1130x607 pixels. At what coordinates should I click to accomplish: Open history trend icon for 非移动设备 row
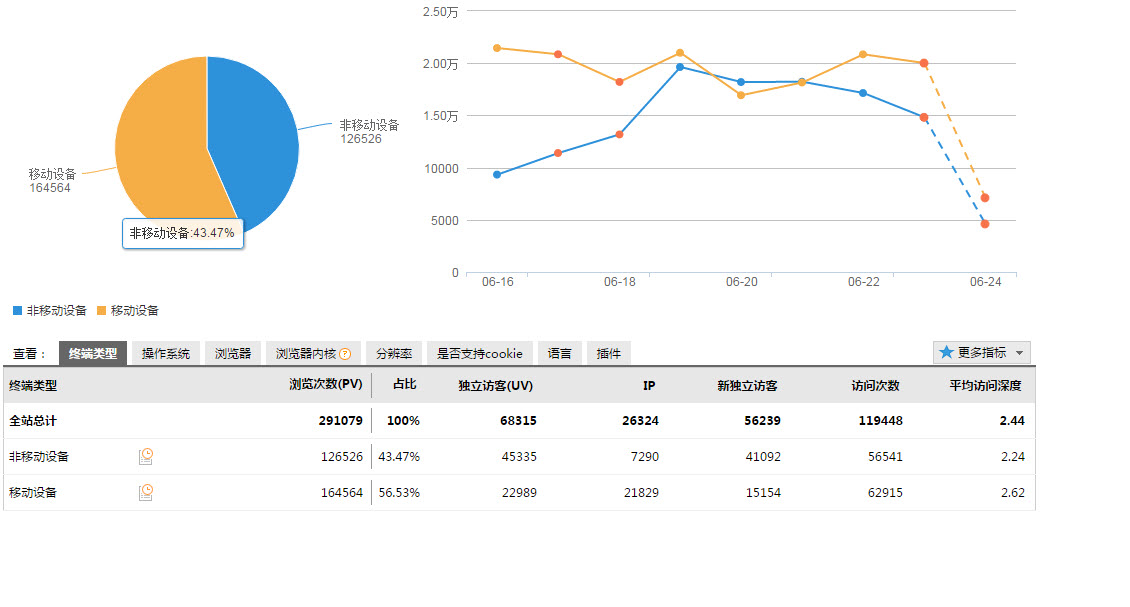point(146,457)
